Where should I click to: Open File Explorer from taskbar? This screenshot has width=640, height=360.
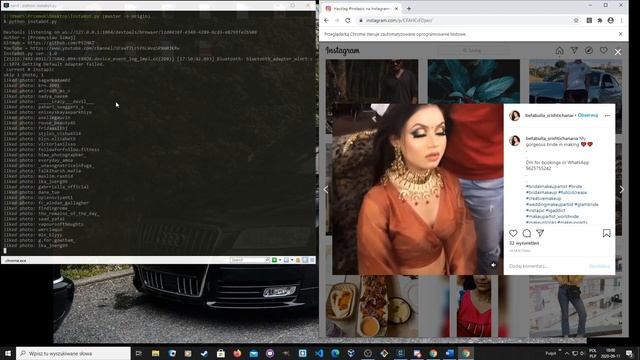(156, 353)
